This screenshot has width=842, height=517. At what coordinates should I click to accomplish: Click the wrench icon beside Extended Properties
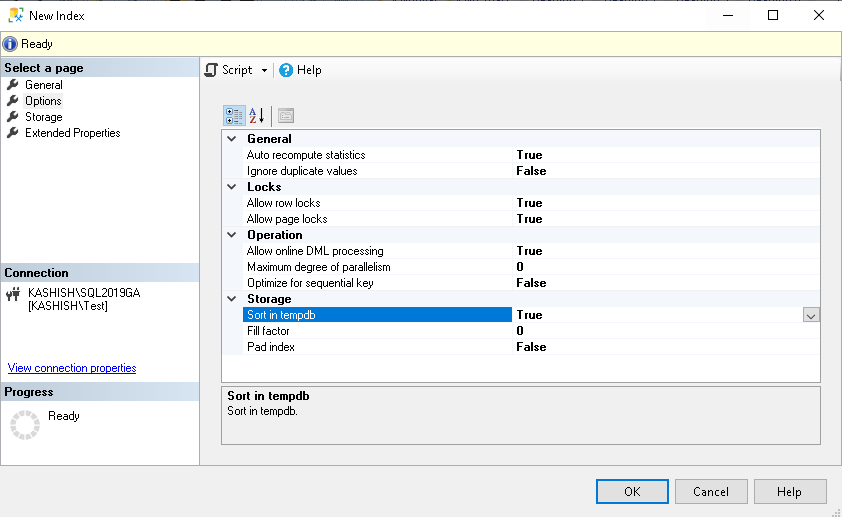13,133
